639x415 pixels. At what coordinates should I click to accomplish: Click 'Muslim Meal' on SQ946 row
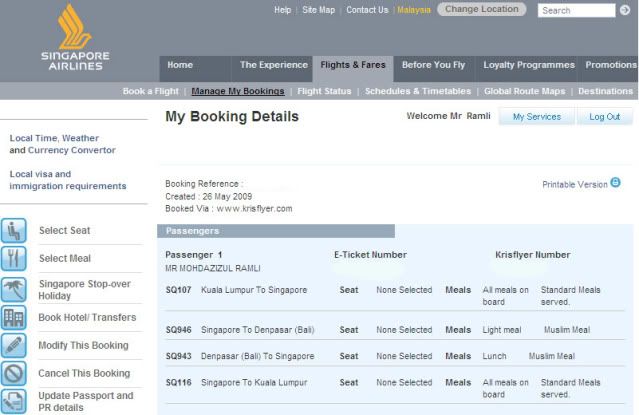[x=567, y=330]
